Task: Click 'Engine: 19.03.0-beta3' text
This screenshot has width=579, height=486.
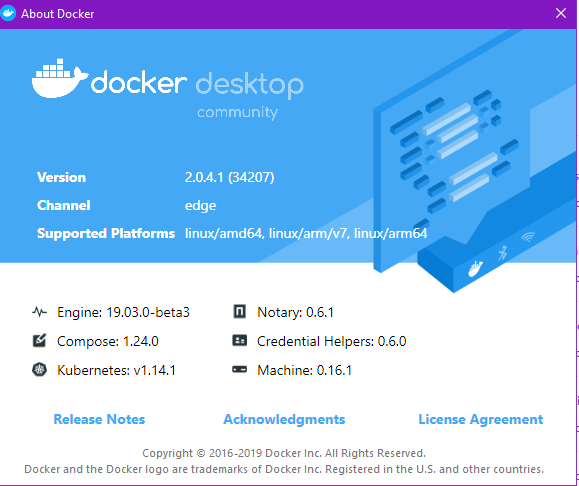Action: (x=123, y=312)
